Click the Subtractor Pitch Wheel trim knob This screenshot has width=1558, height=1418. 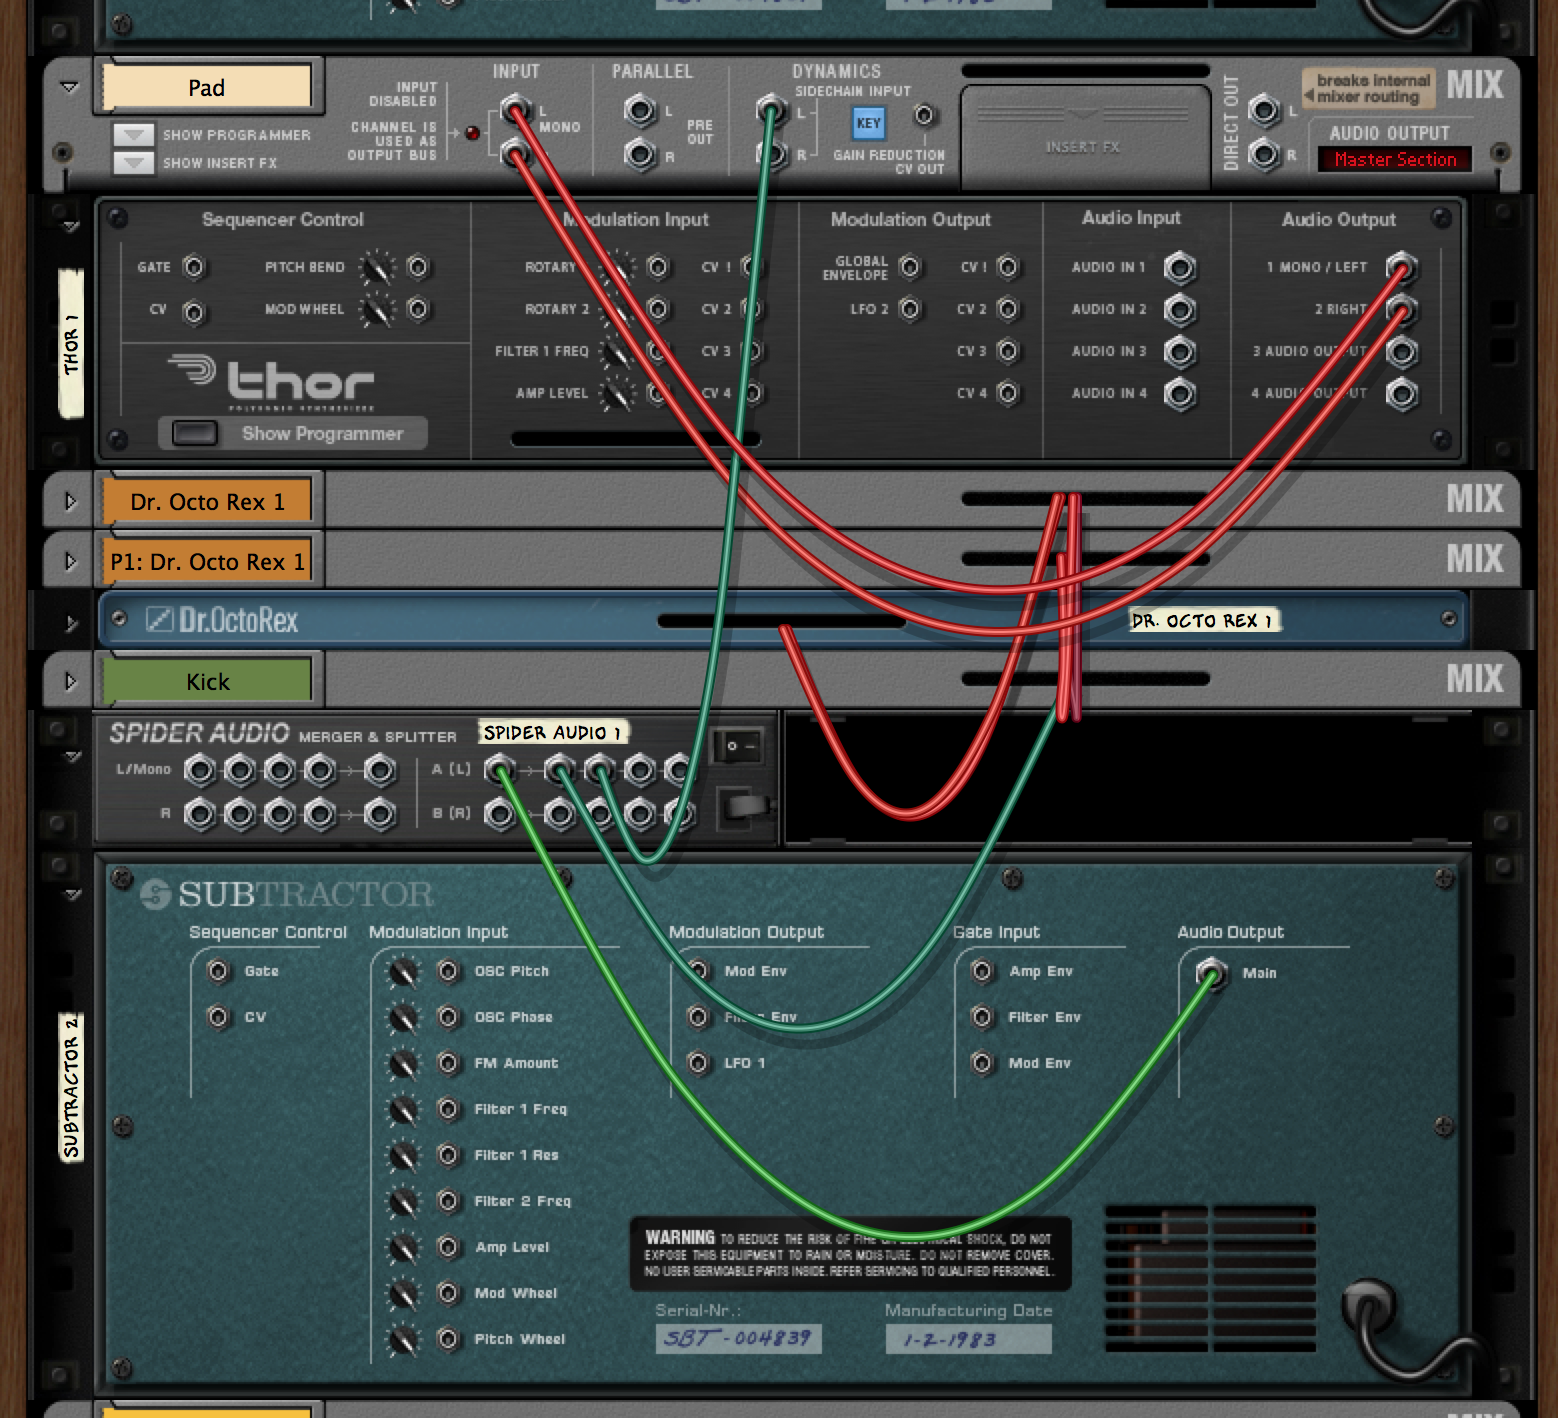pyautogui.click(x=403, y=1339)
